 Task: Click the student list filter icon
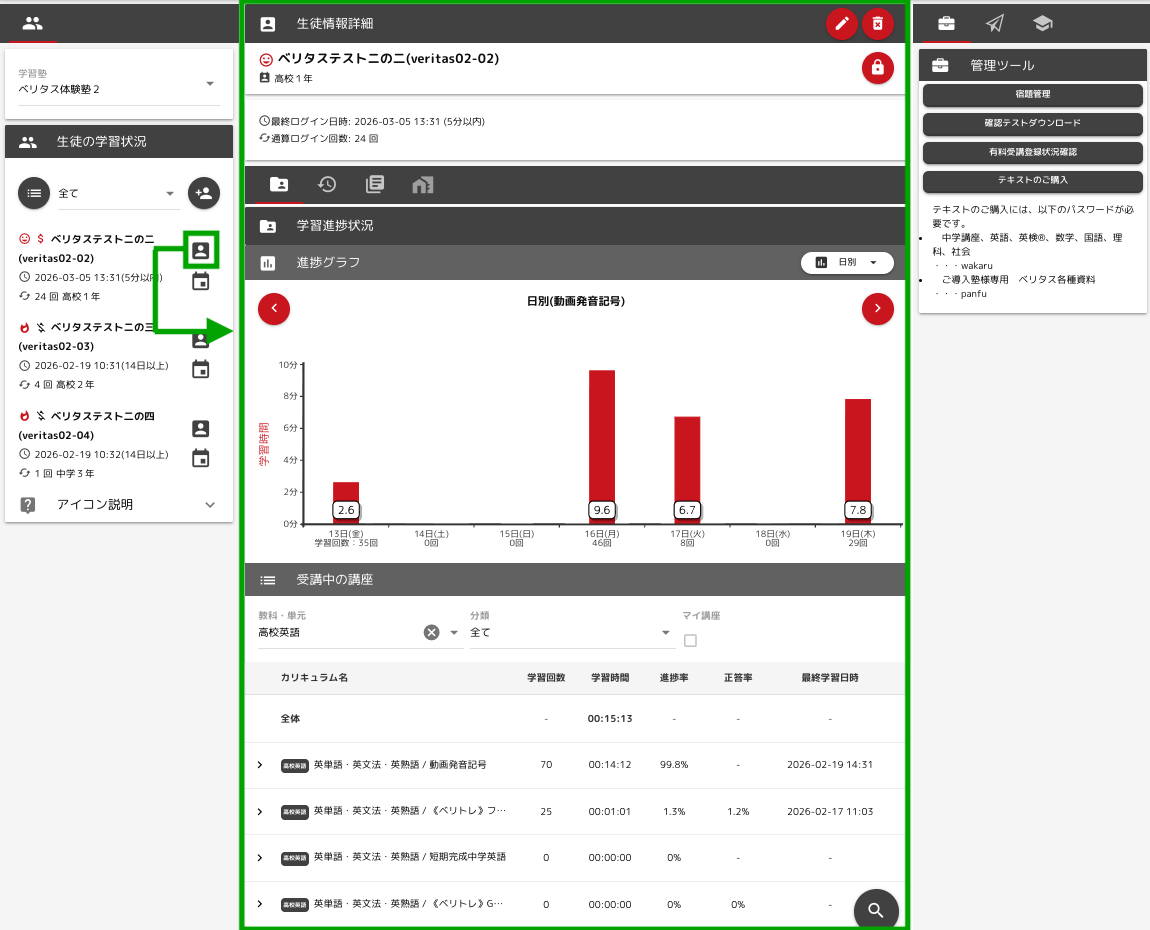click(34, 193)
